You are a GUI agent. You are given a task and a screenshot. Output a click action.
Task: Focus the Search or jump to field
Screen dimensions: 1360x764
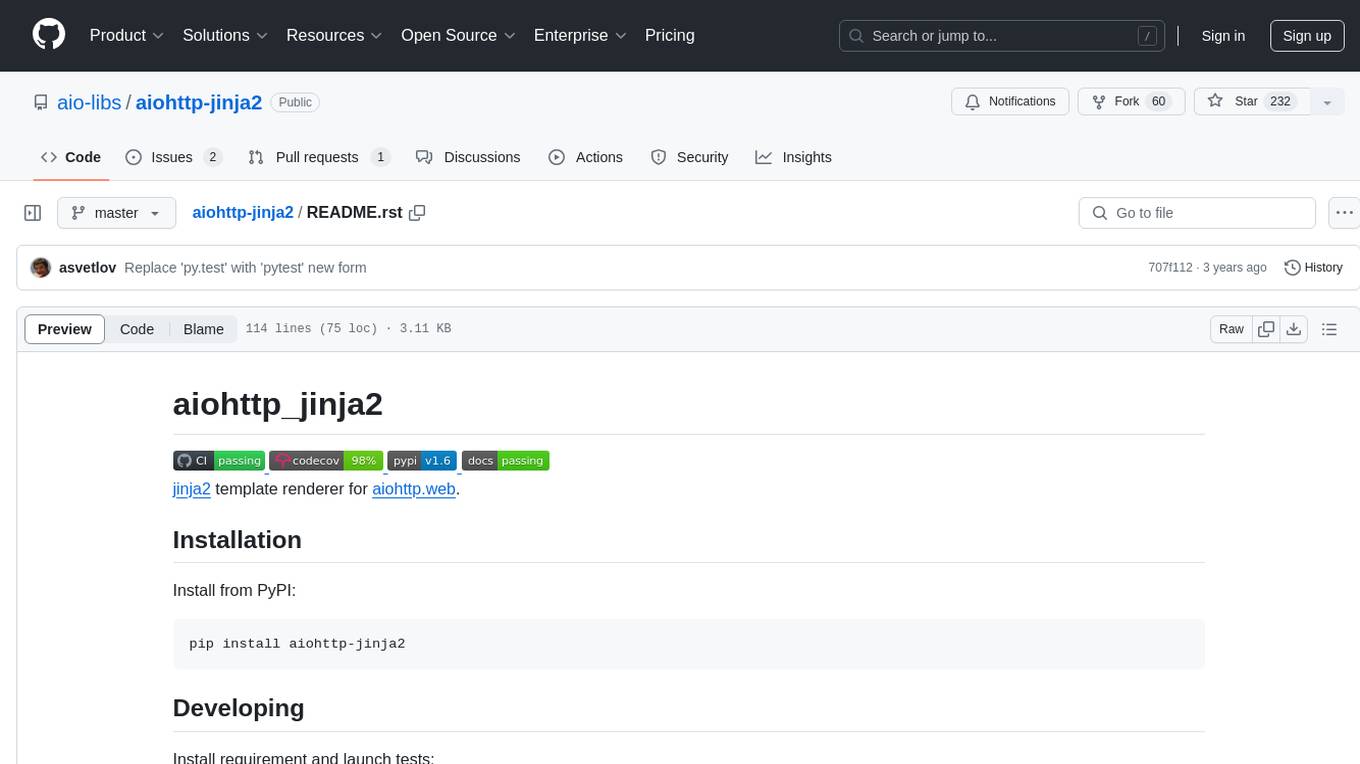[x=1001, y=36]
